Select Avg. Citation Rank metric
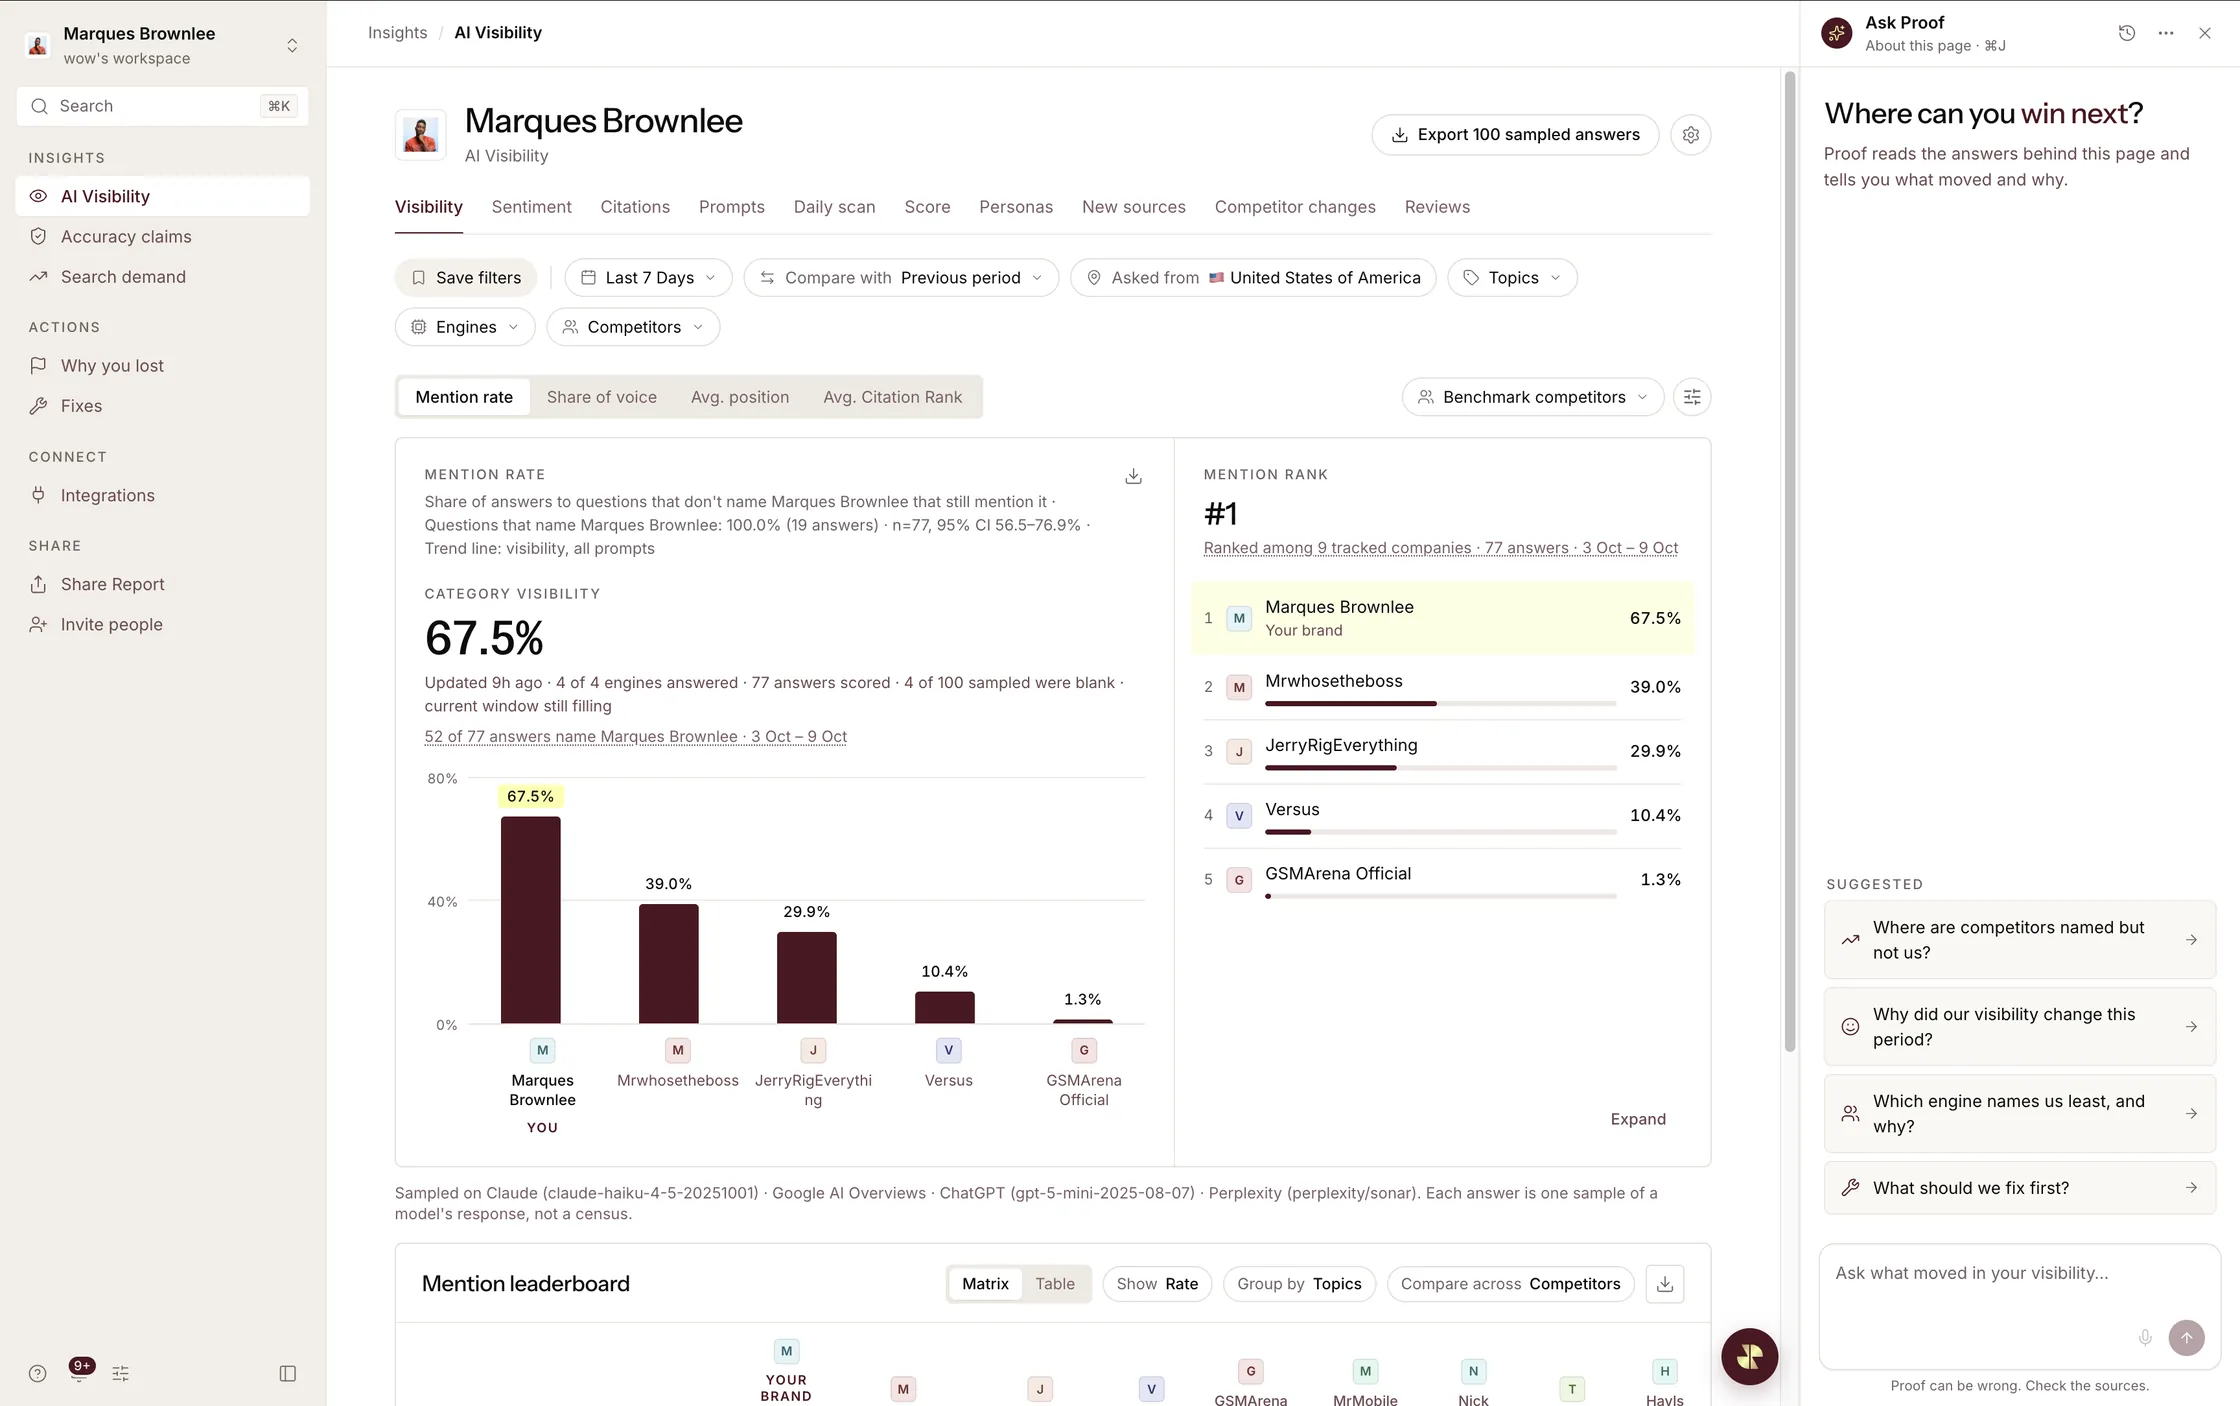 point(892,397)
